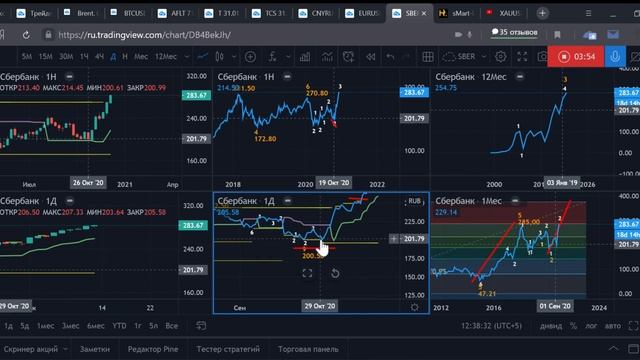Click the undo arrow icon
Image resolution: width=640 pixels, height=360 pixels.
coord(390,57)
